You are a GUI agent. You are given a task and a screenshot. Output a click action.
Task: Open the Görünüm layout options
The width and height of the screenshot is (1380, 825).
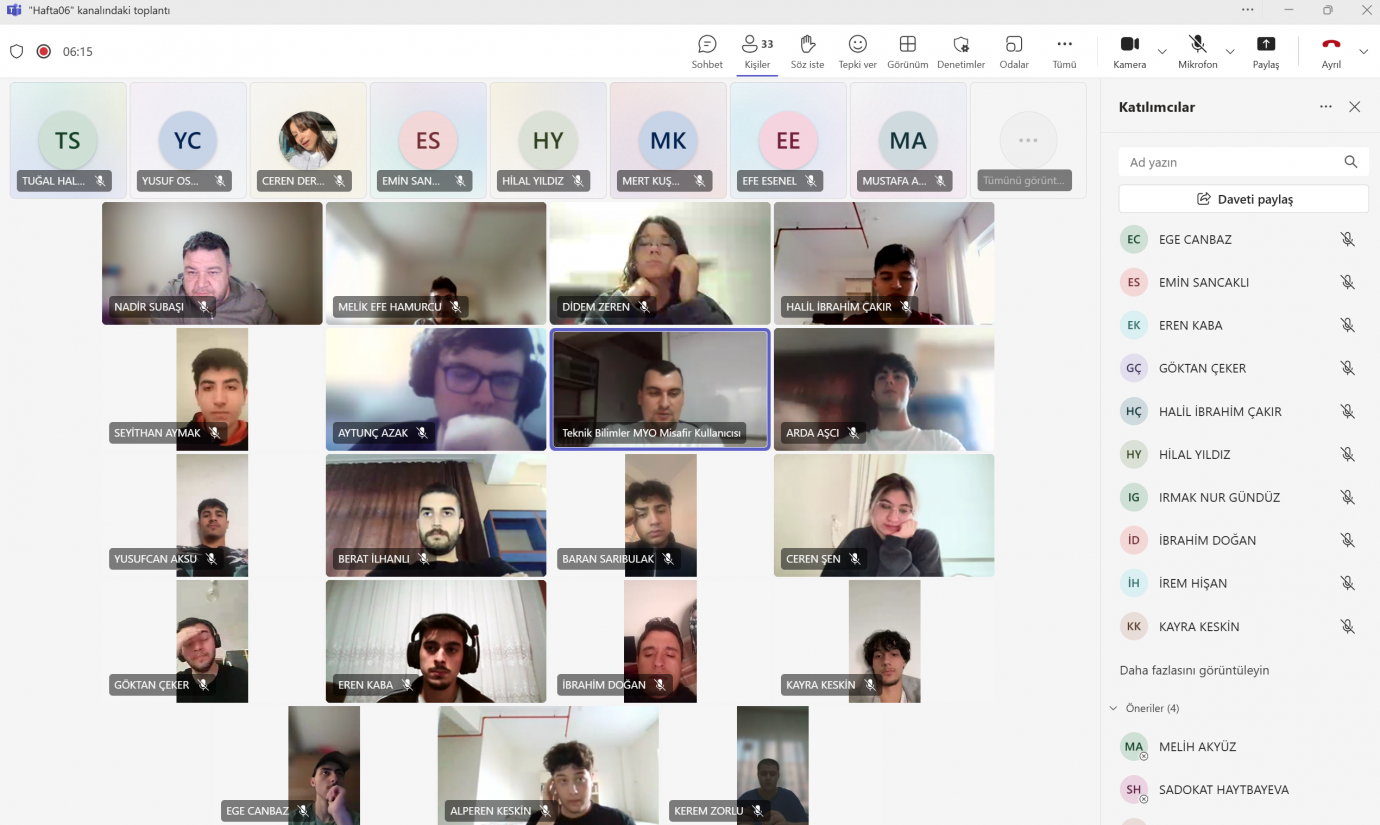click(x=907, y=52)
